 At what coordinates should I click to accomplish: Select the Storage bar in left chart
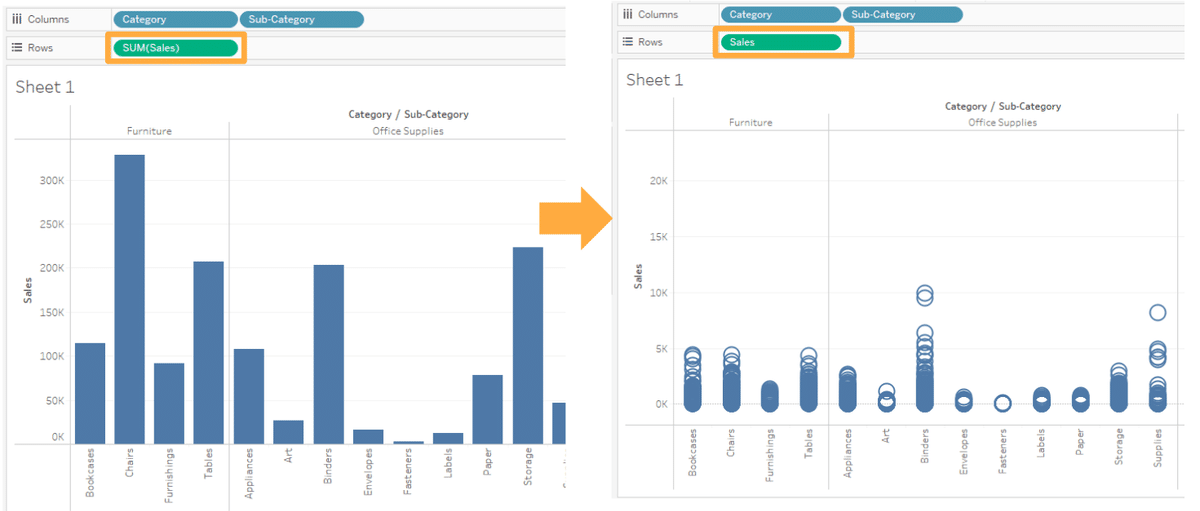point(528,345)
